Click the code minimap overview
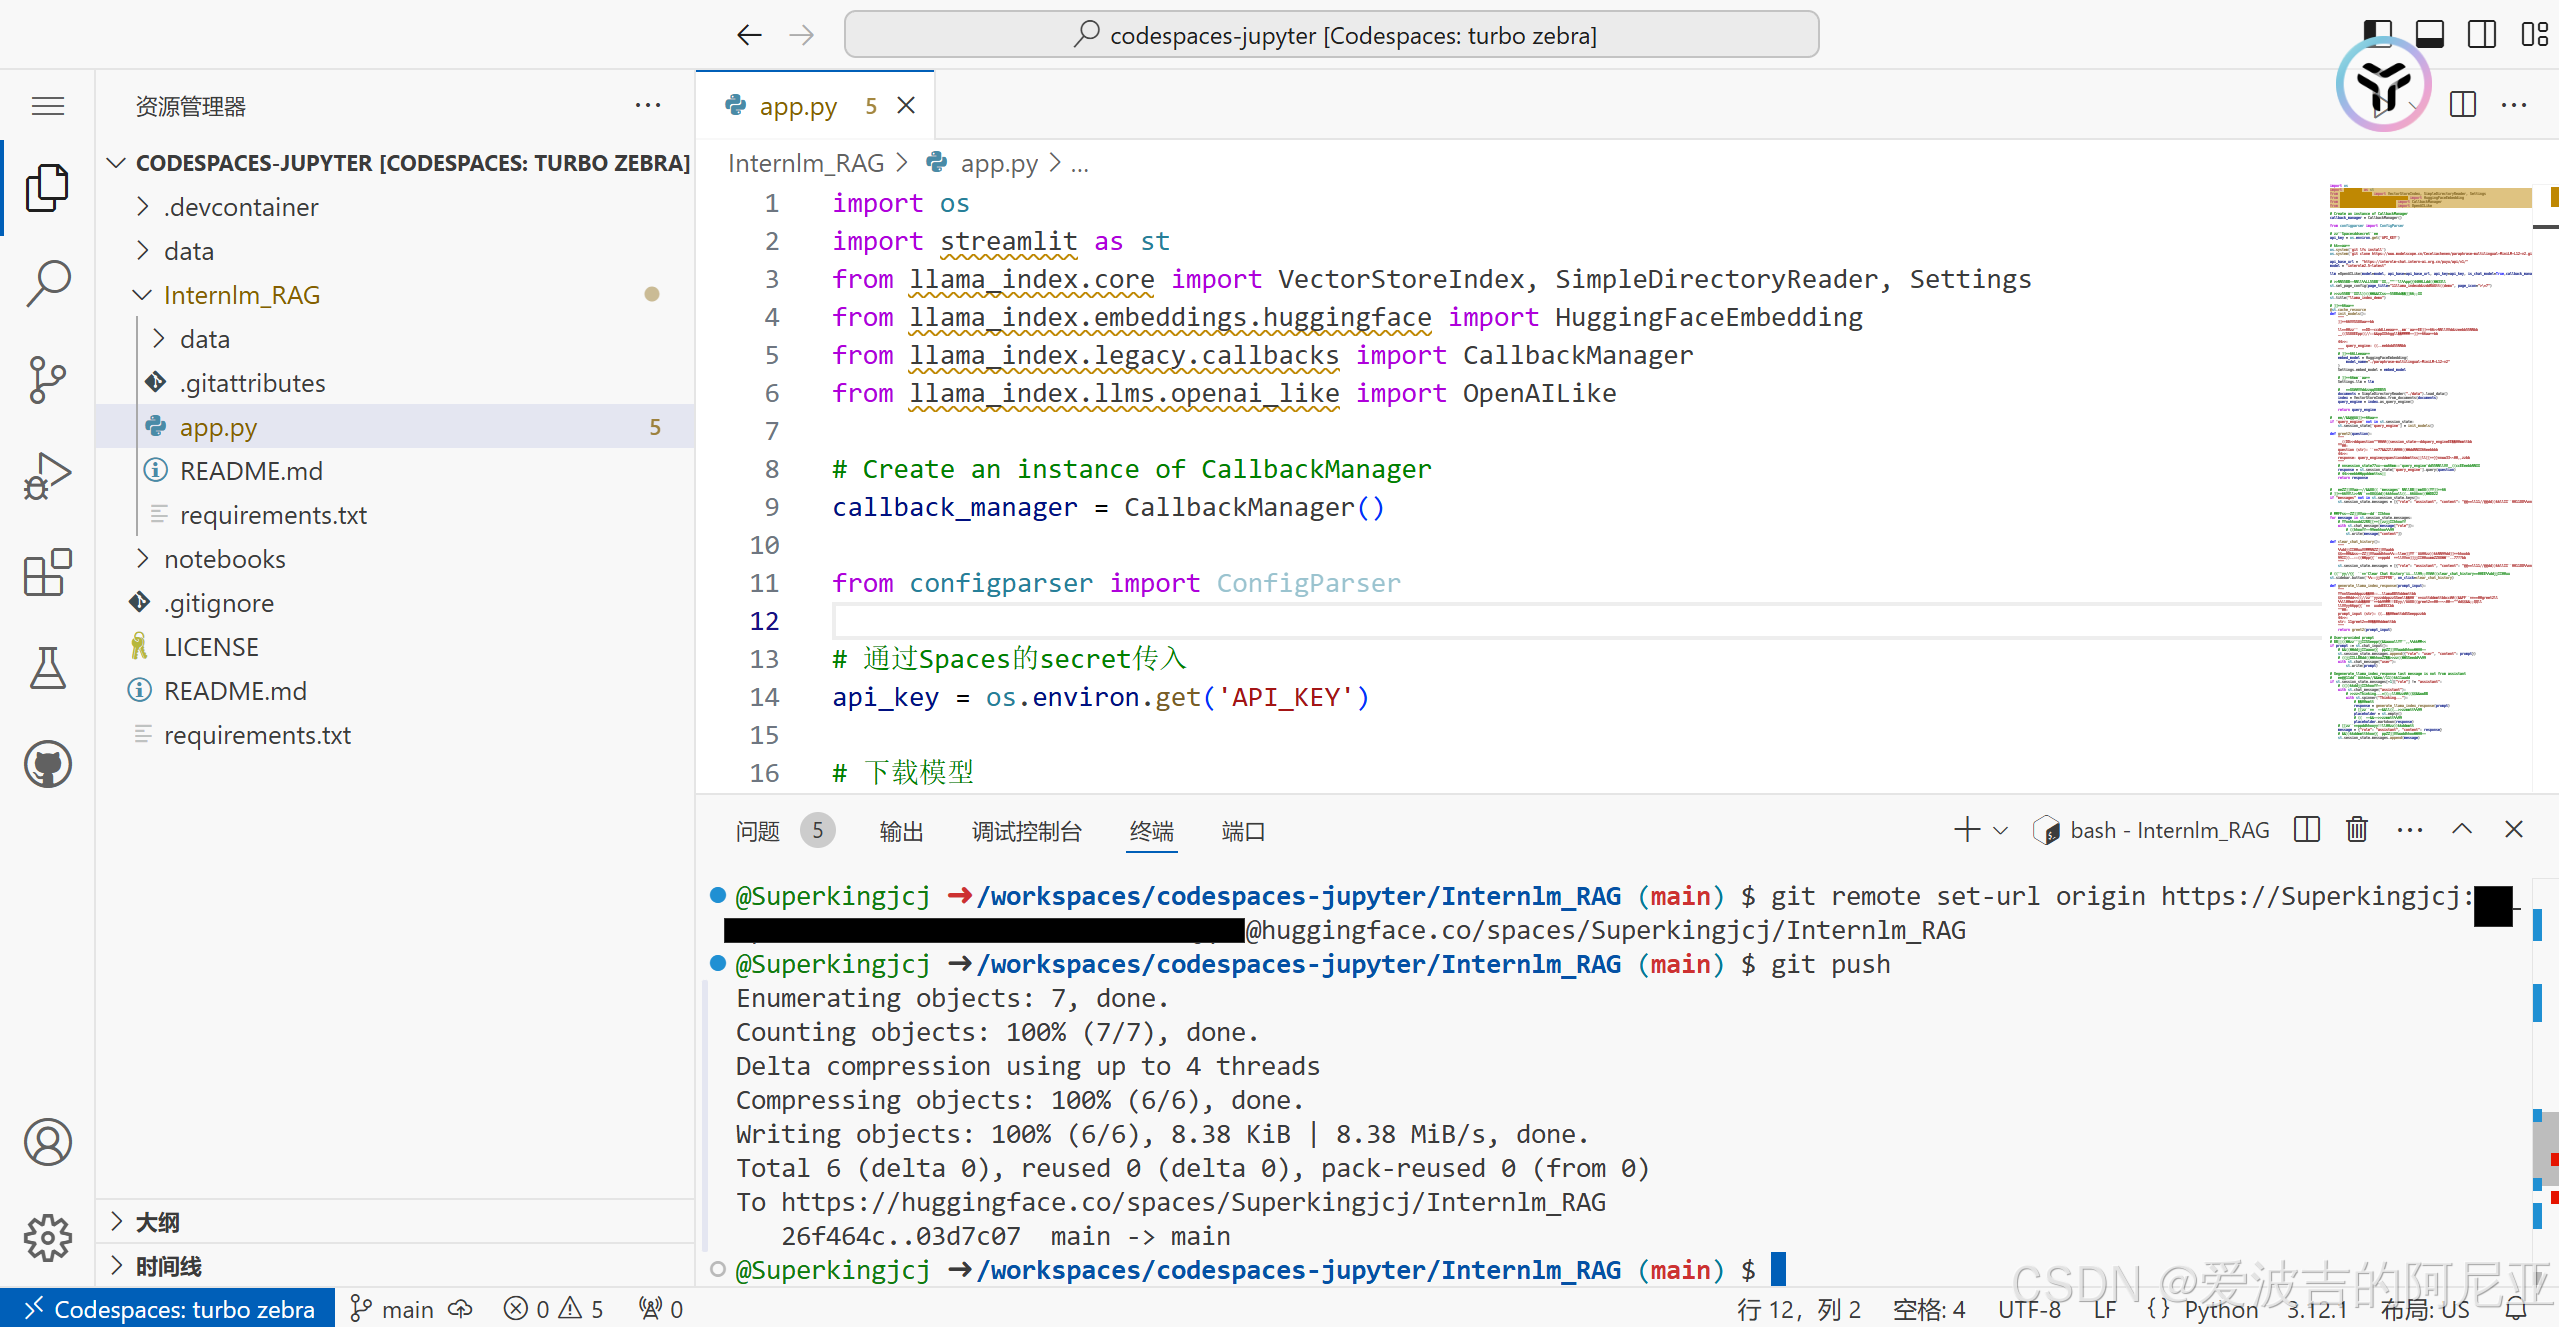The height and width of the screenshot is (1327, 2559). coord(2428,460)
